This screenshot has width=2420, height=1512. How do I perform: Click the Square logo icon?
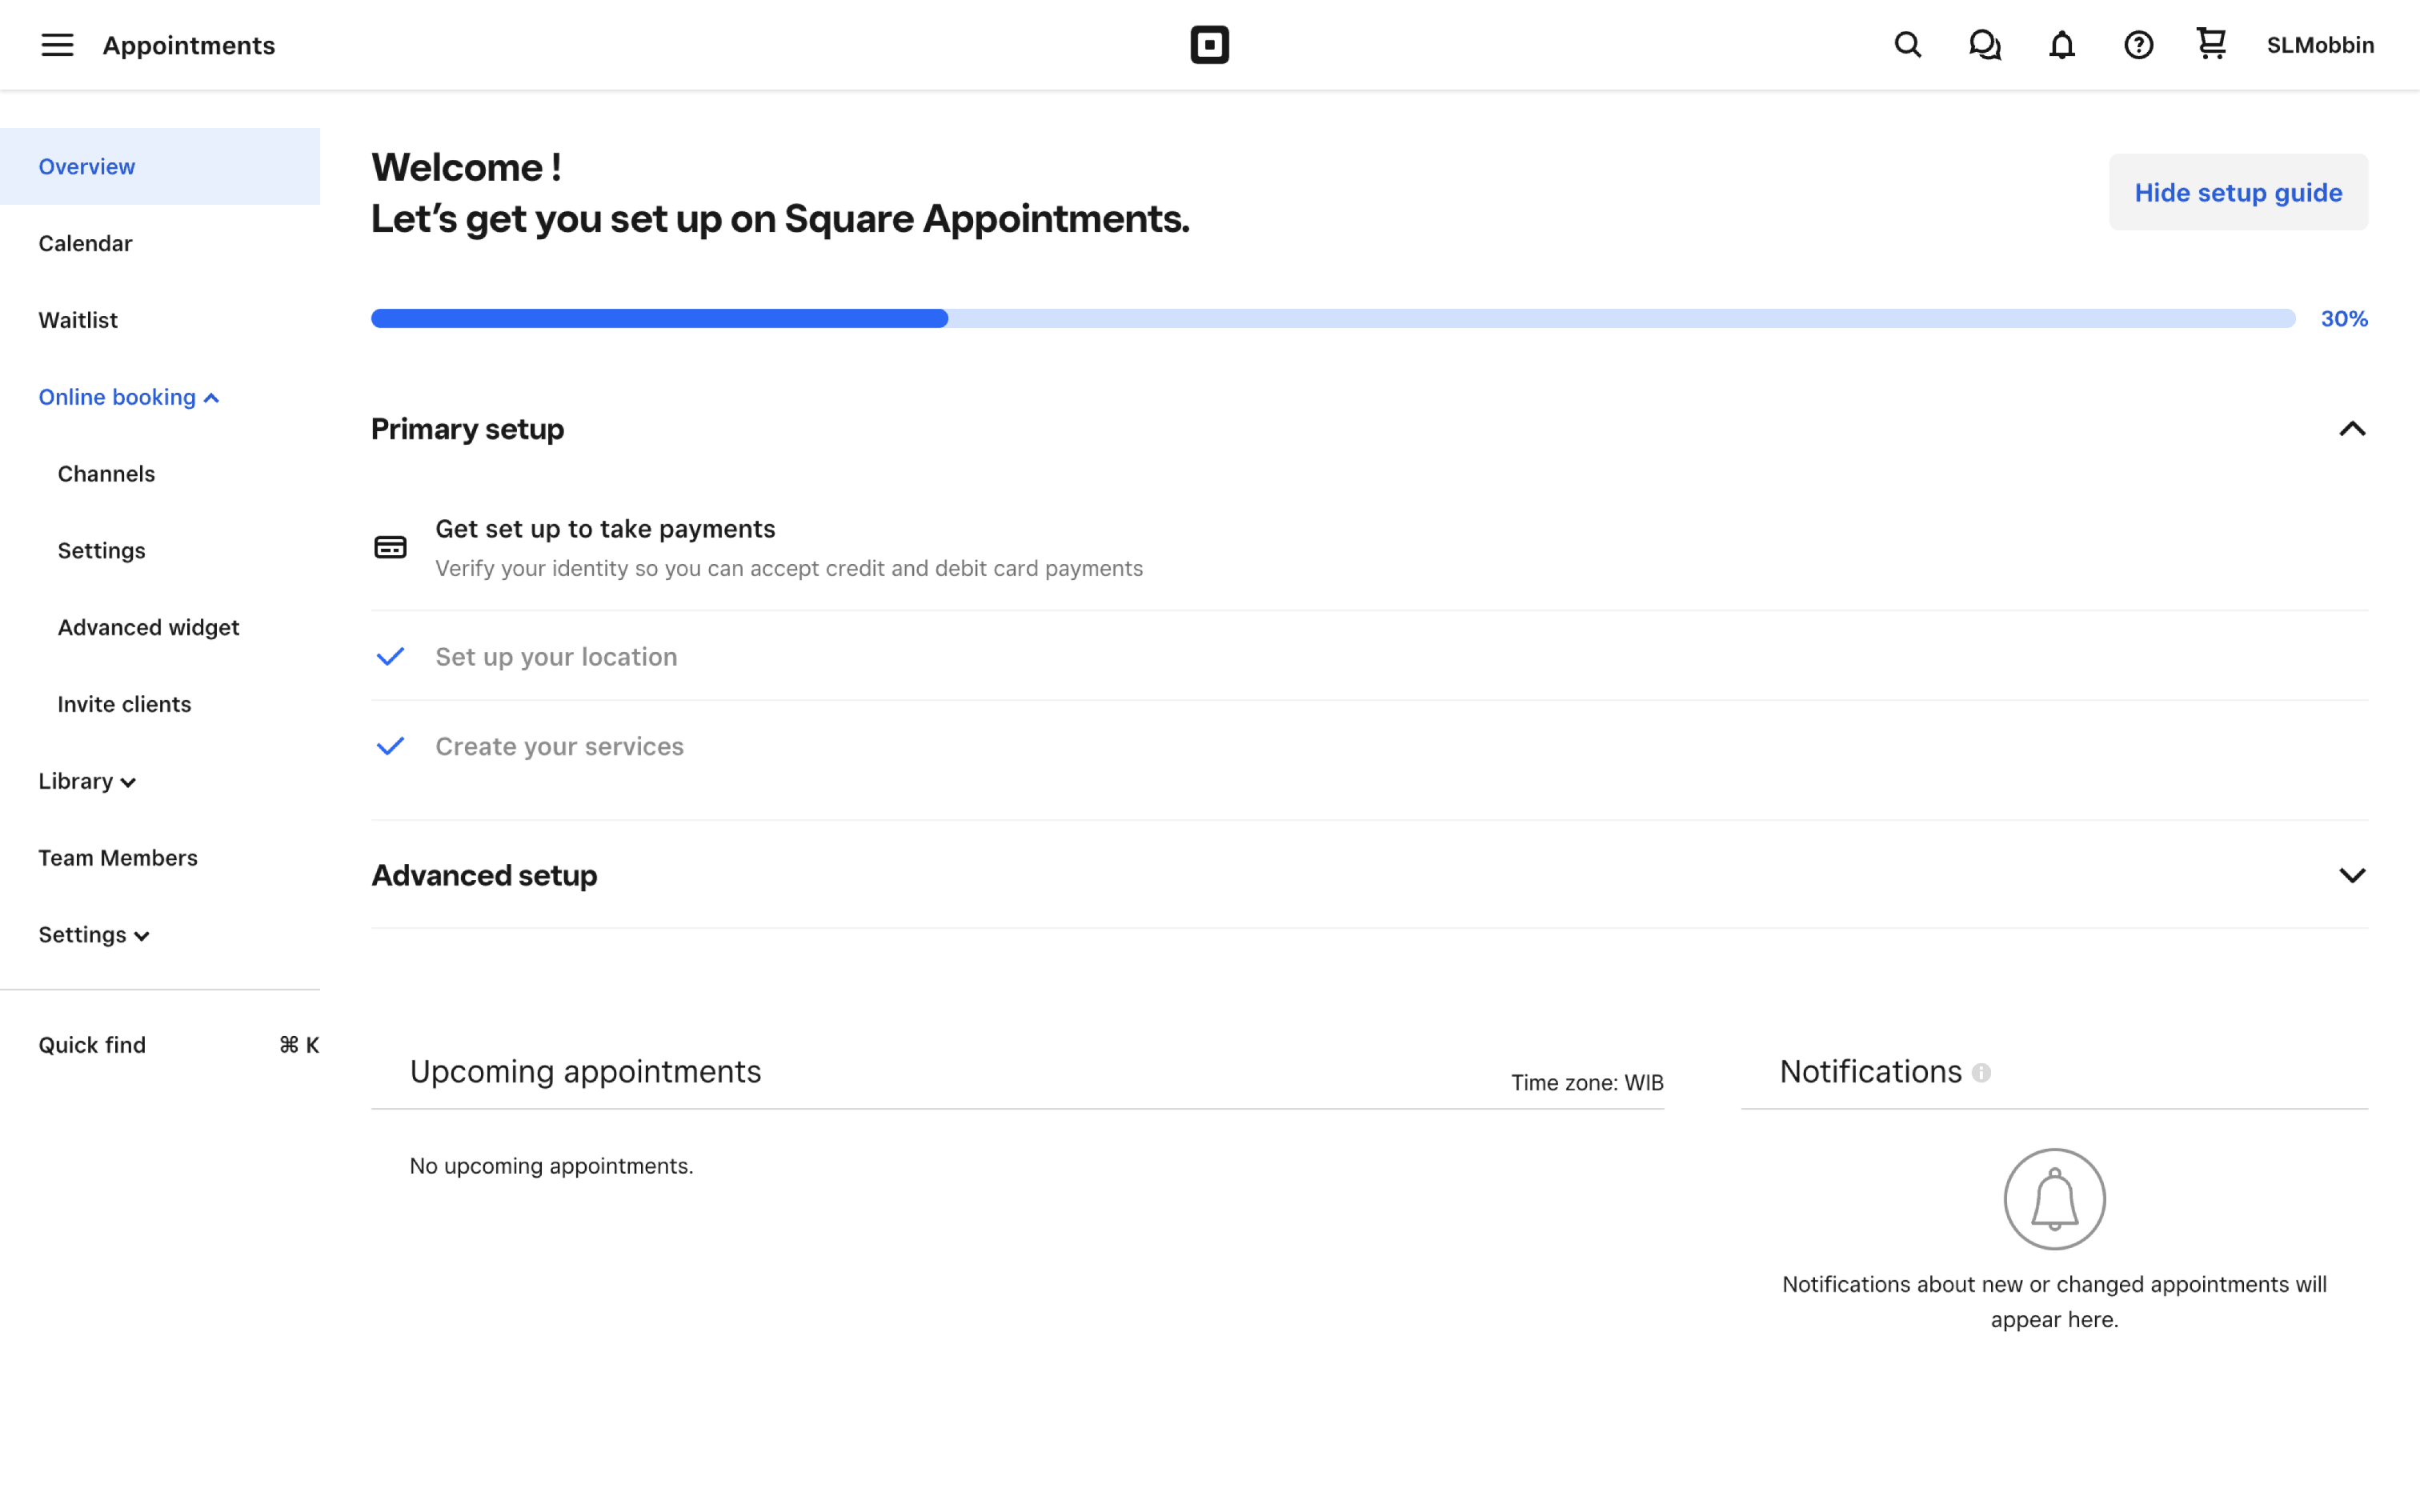(x=1209, y=45)
